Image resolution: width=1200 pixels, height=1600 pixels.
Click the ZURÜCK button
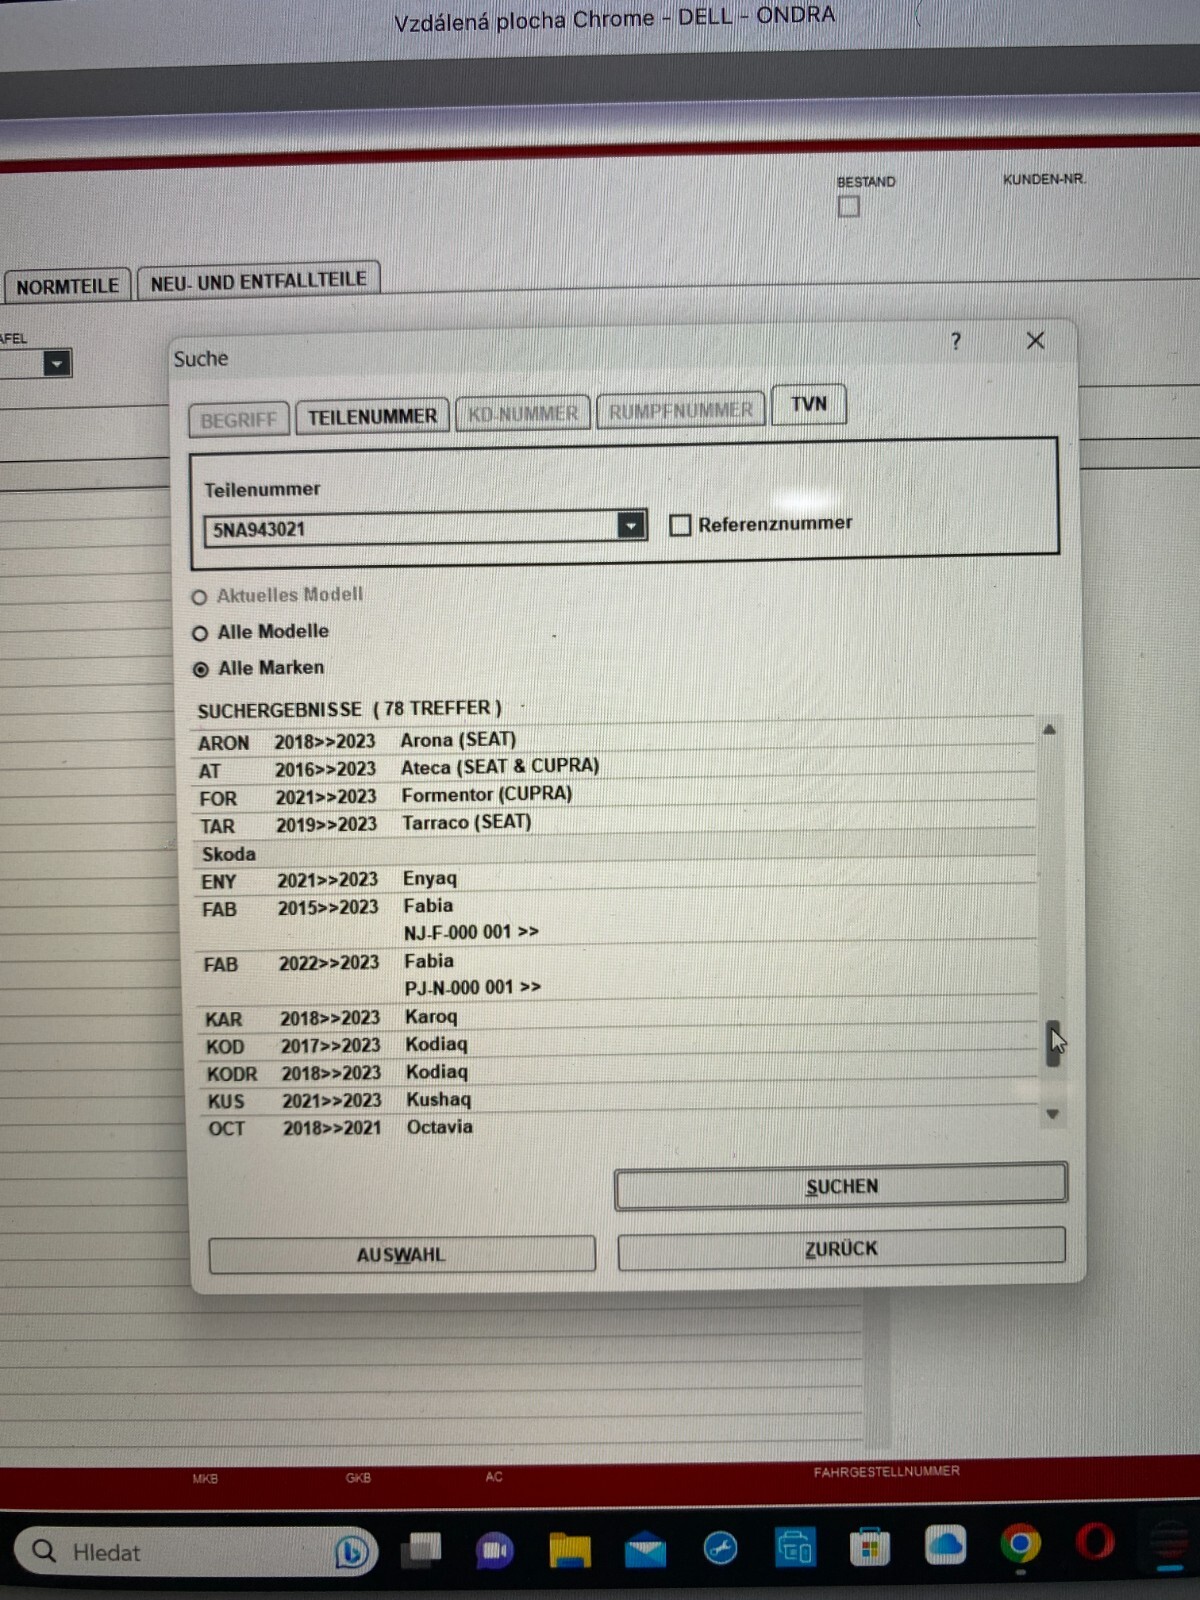point(841,1249)
